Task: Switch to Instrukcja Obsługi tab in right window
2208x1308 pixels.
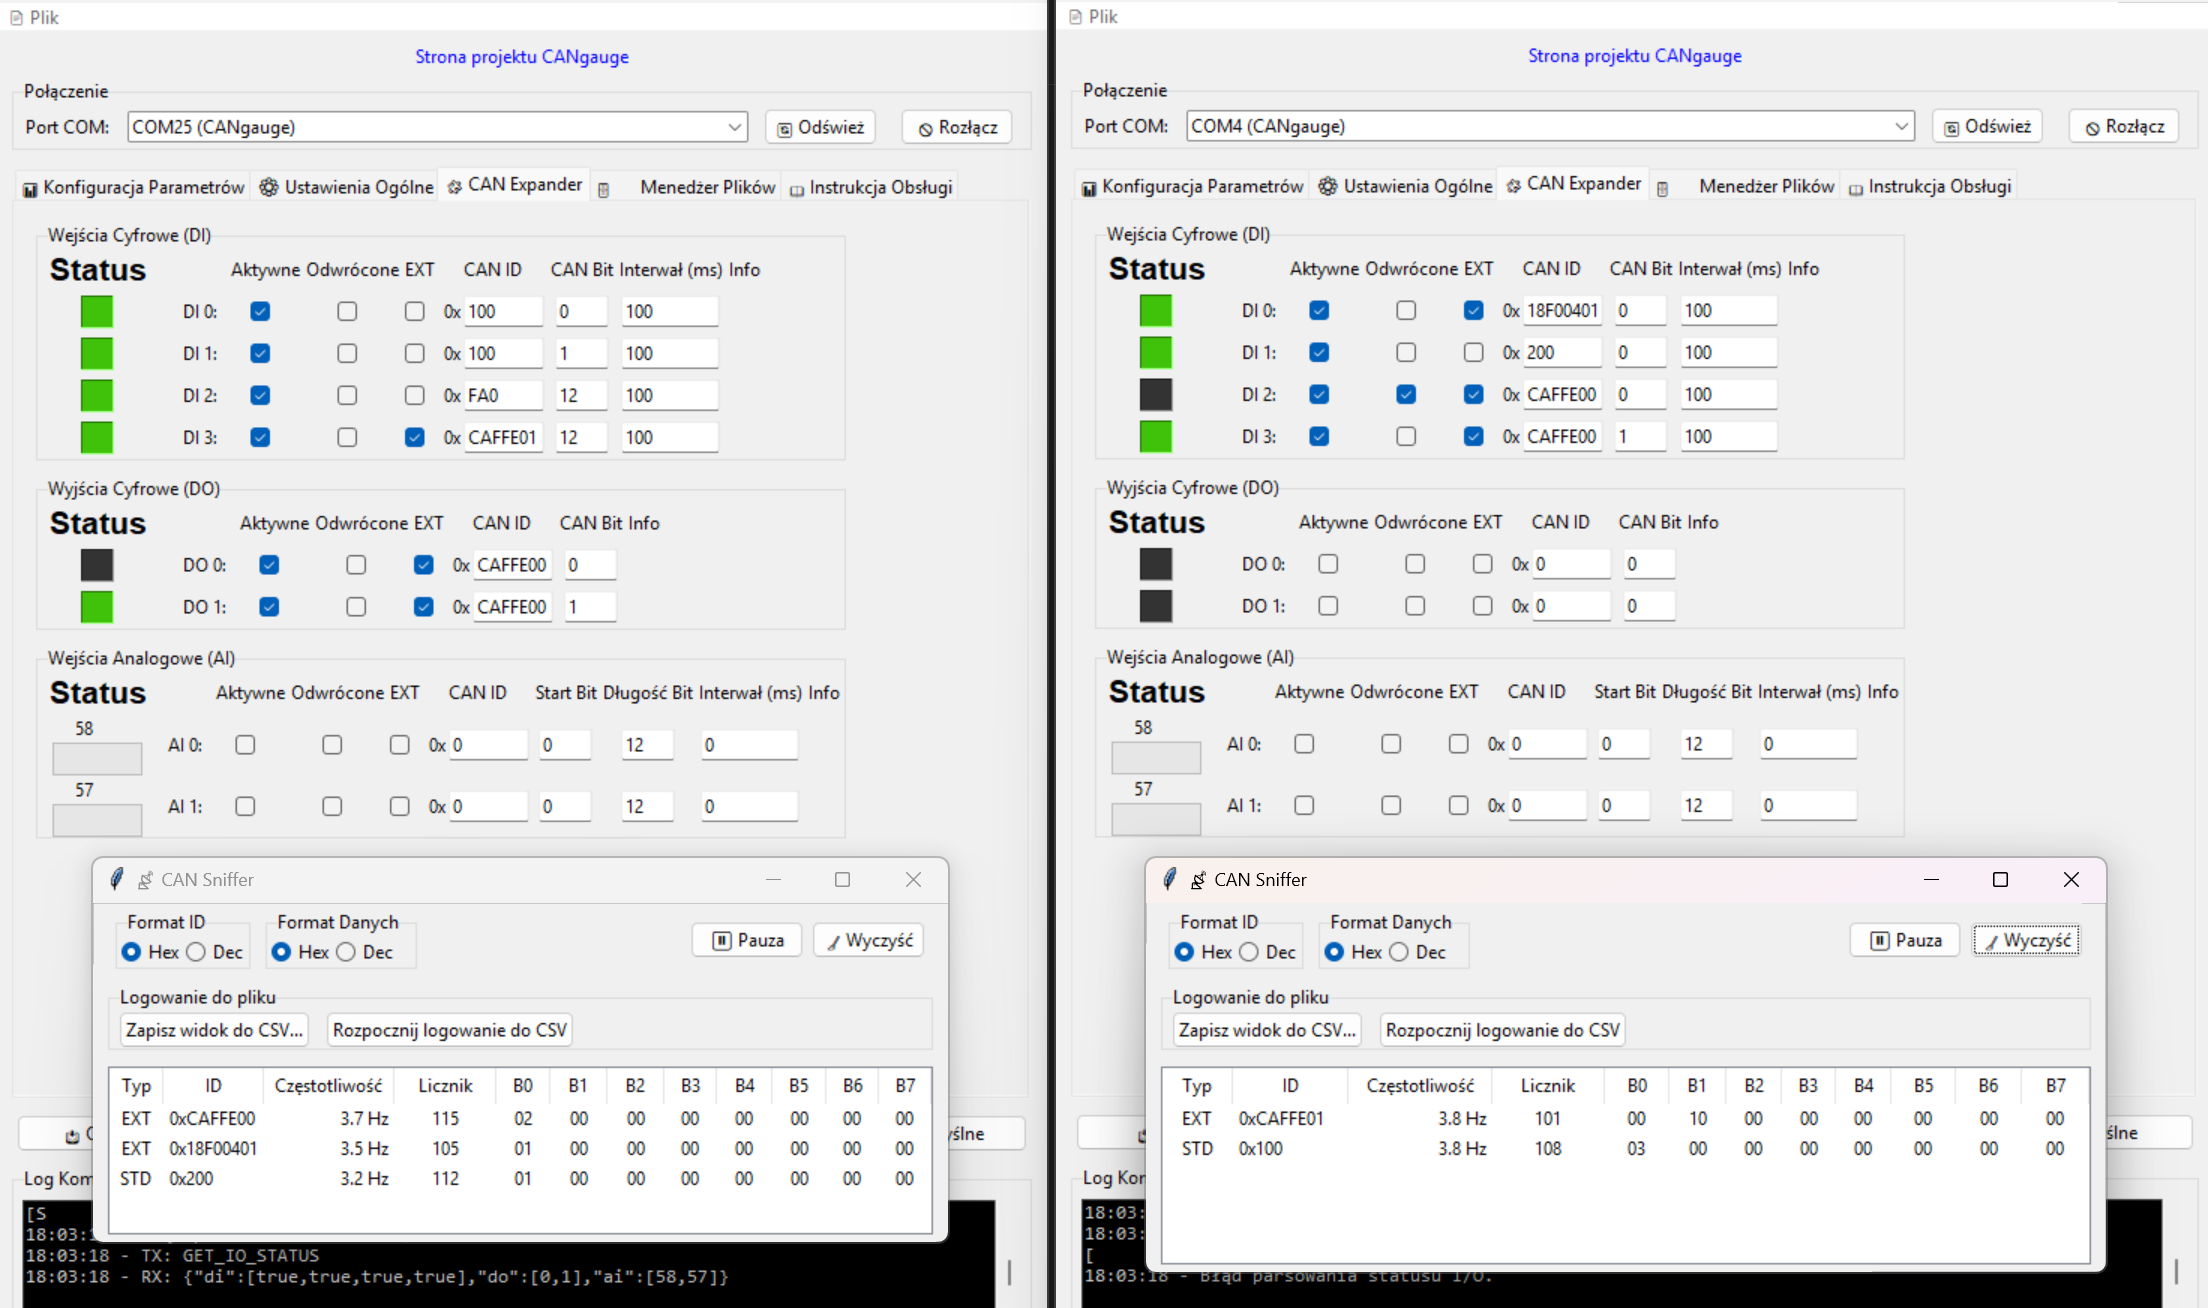Action: pyautogui.click(x=1929, y=186)
